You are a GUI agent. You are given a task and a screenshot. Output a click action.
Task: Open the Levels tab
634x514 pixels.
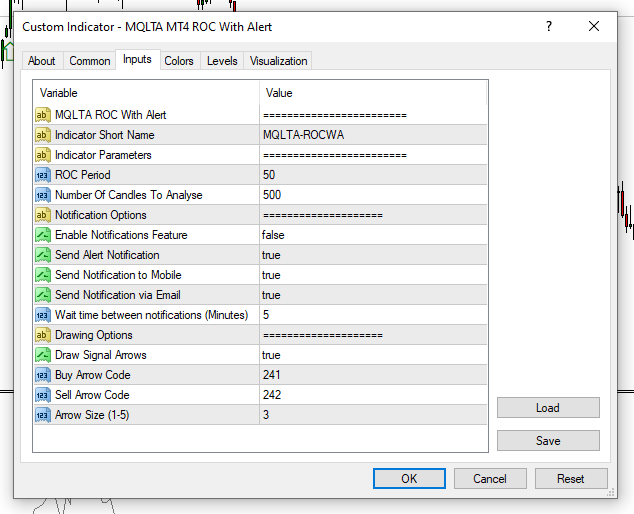coord(222,61)
